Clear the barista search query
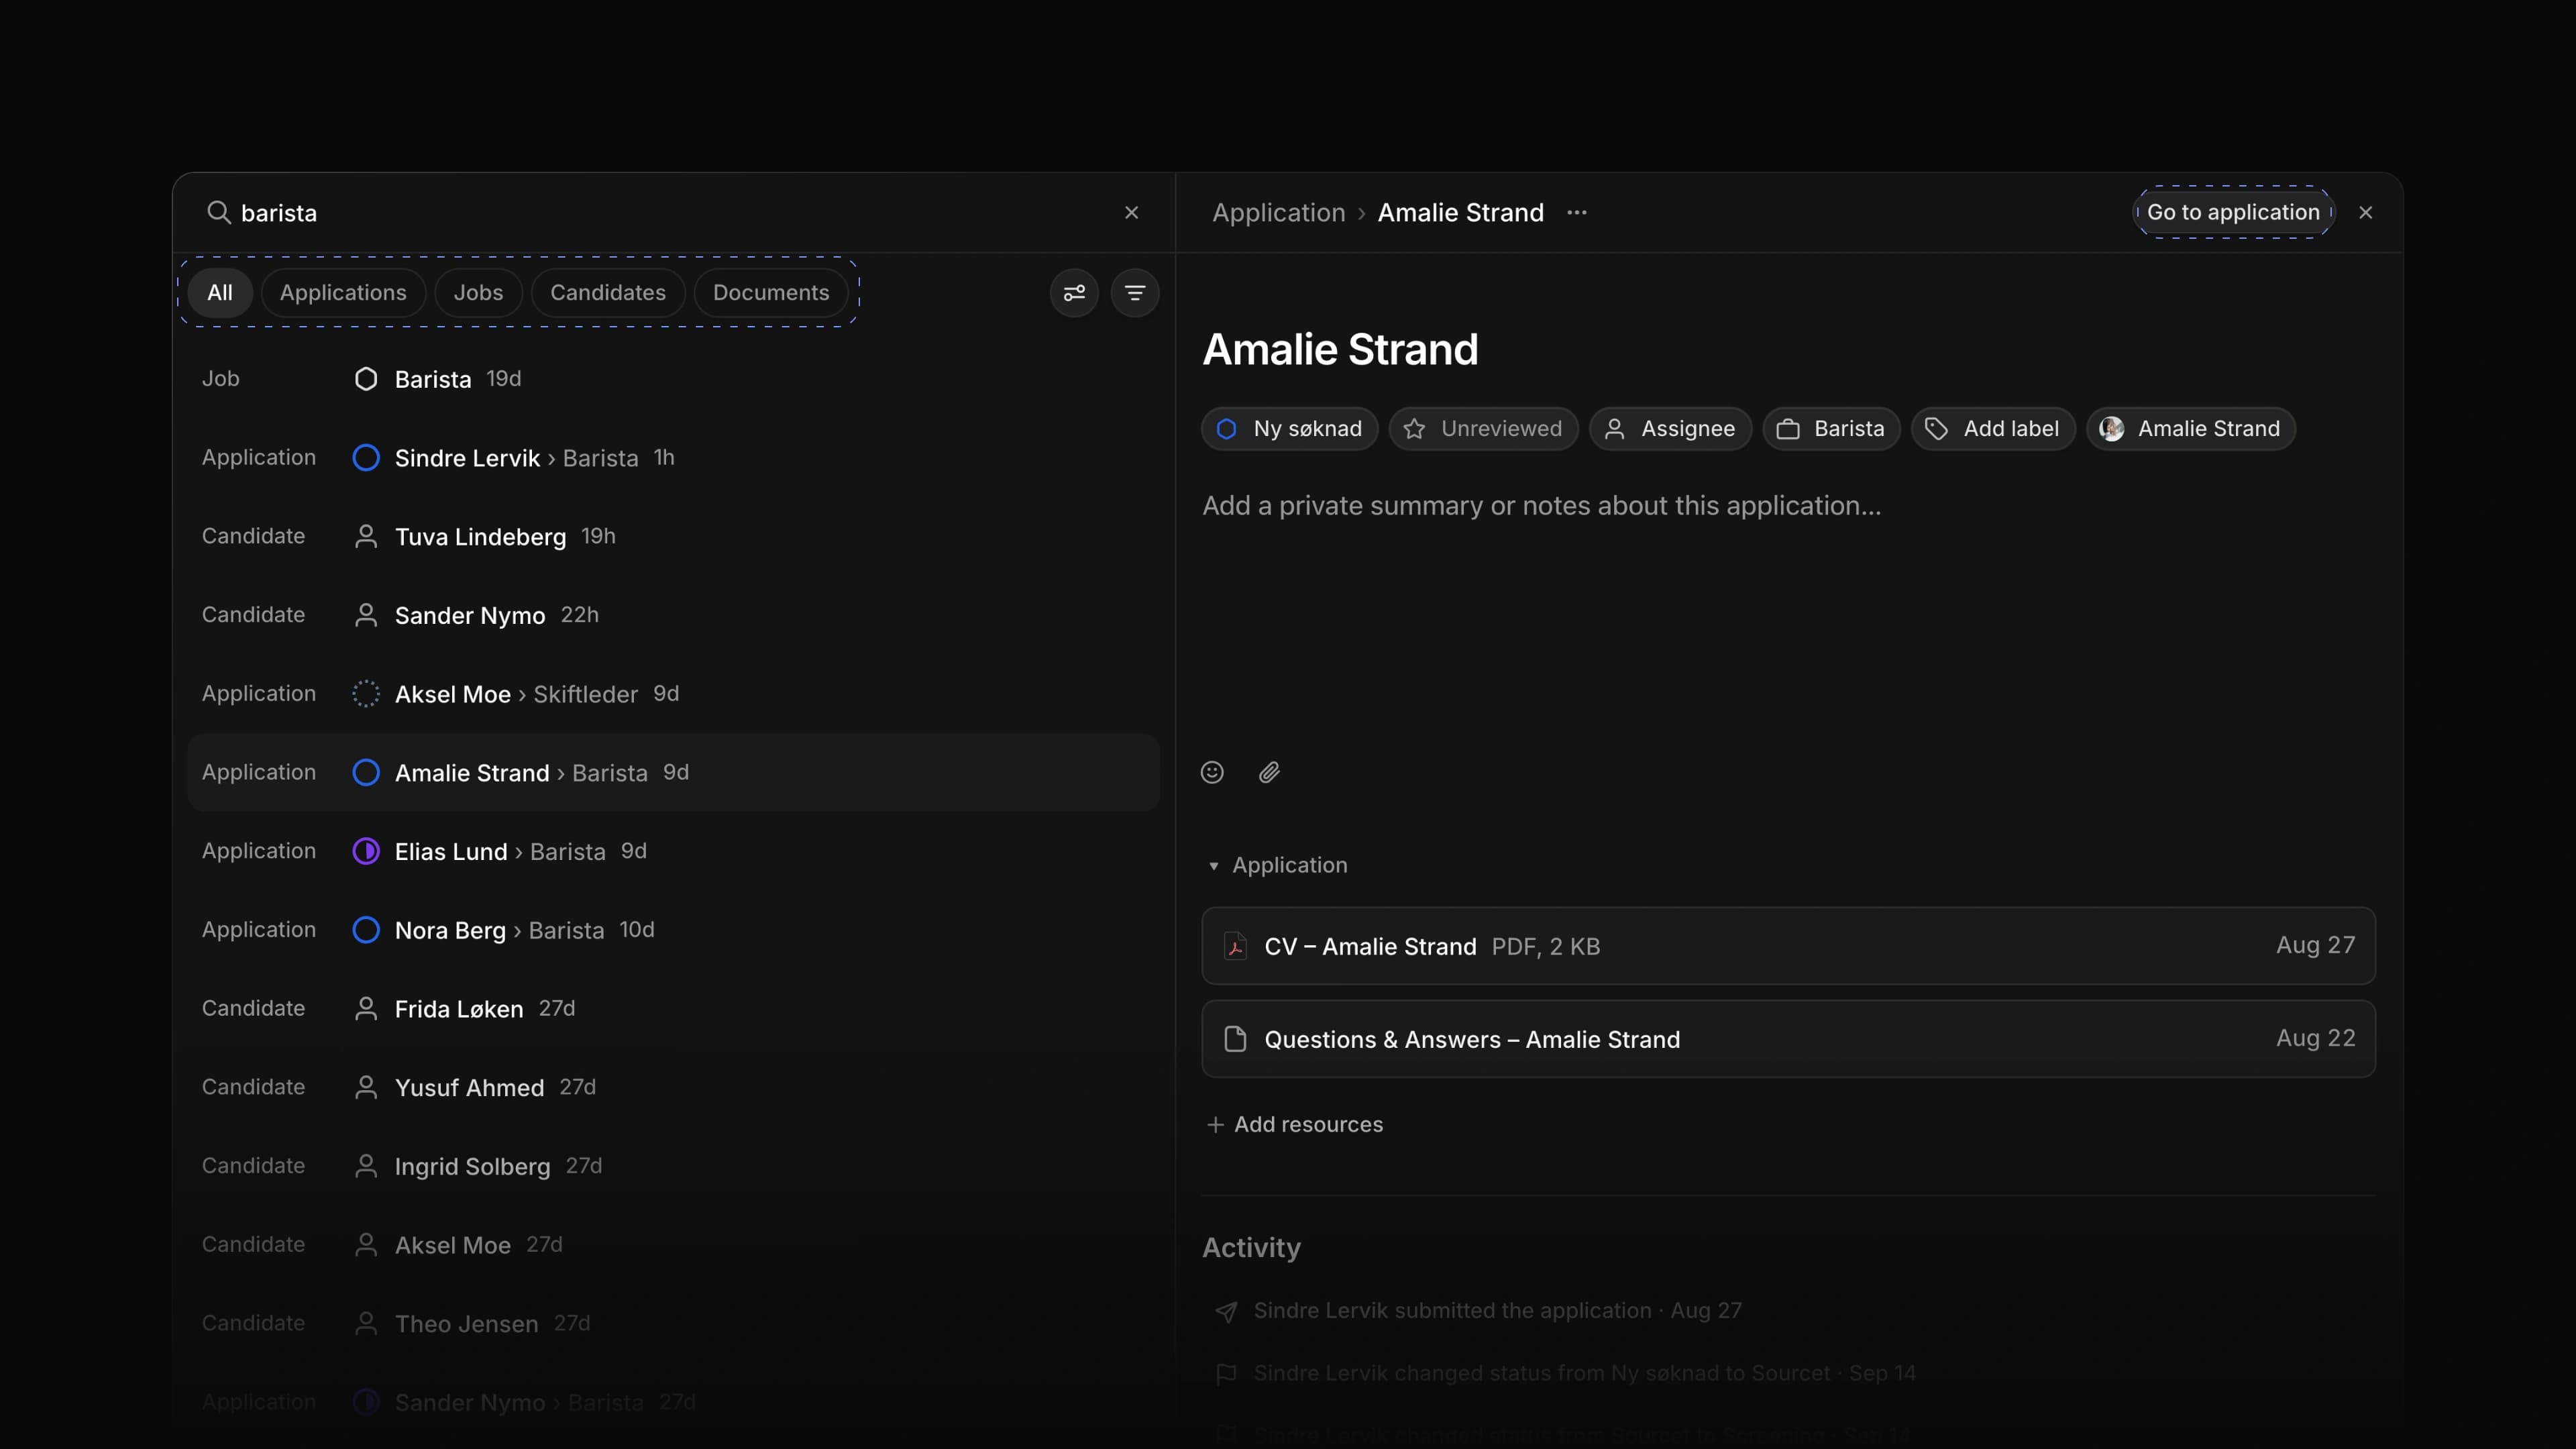The image size is (2576, 1449). pyautogui.click(x=1131, y=212)
